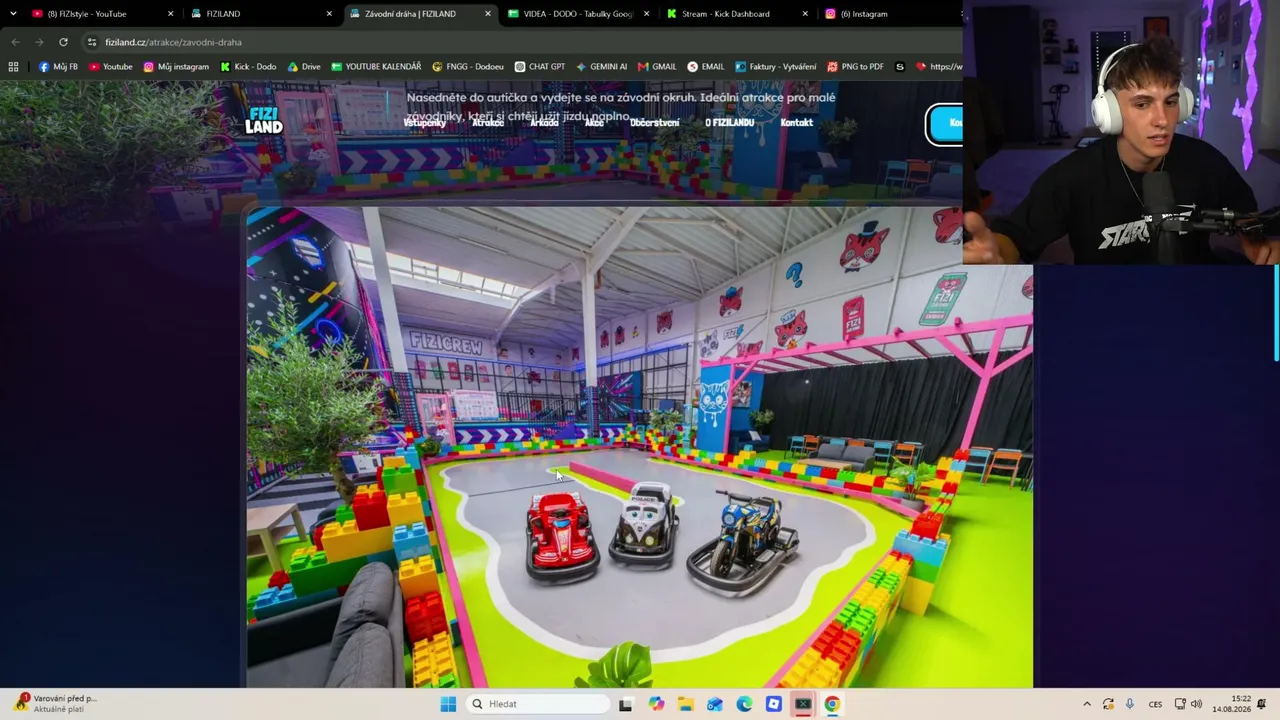The image size is (1280, 720).
Task: Launch Copilot from the taskbar
Action: (656, 704)
